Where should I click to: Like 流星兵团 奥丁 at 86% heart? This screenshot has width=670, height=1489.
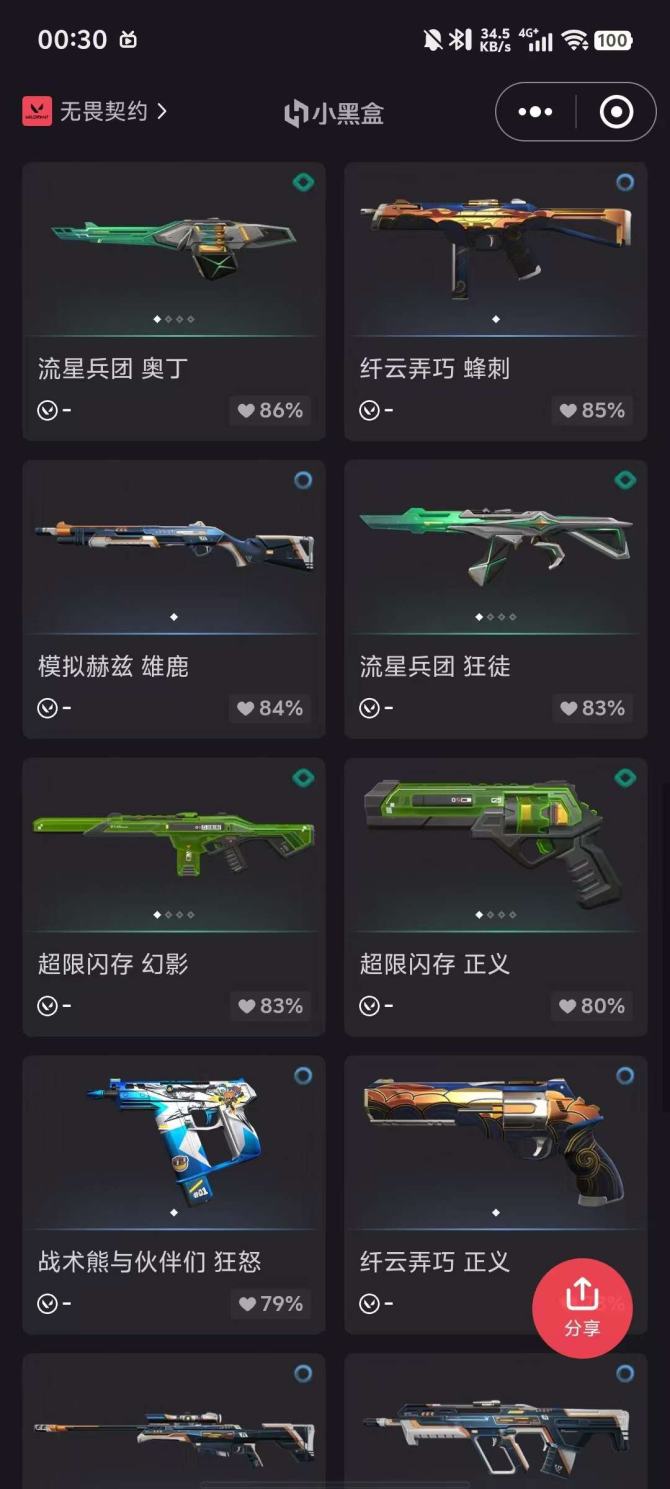(x=270, y=410)
